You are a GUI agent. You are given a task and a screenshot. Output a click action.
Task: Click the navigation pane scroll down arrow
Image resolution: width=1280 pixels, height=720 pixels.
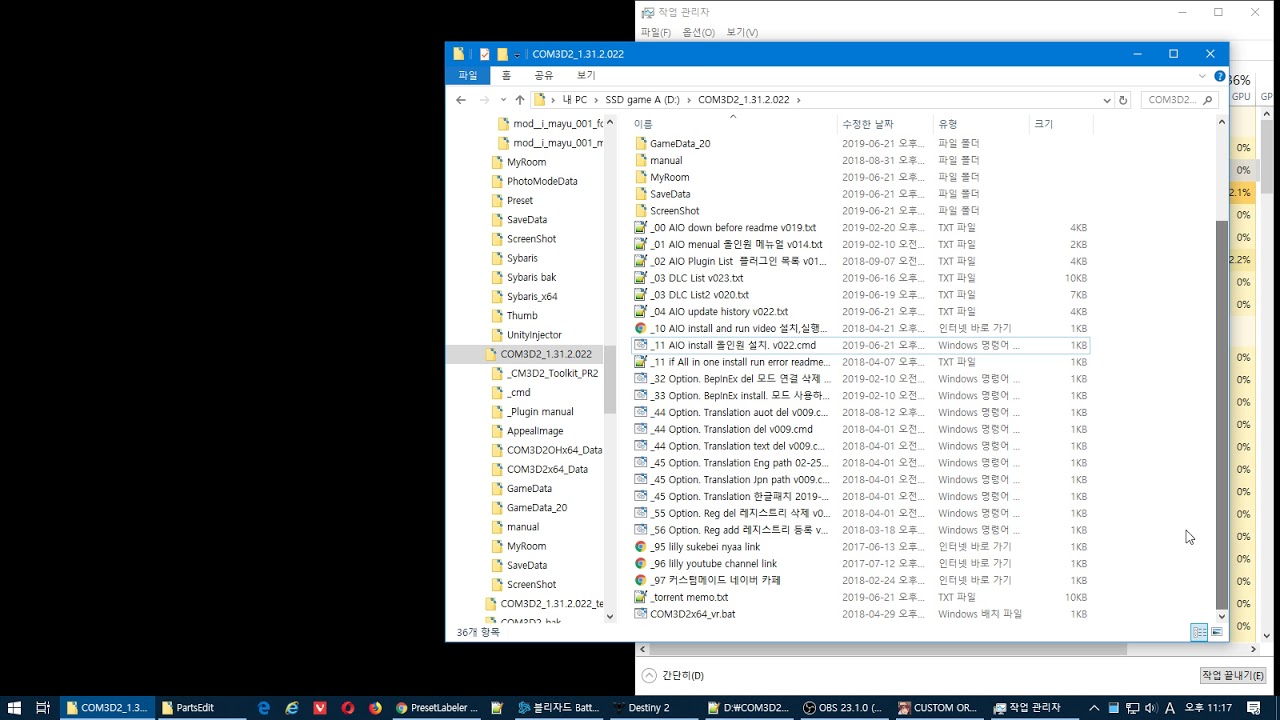pos(610,617)
